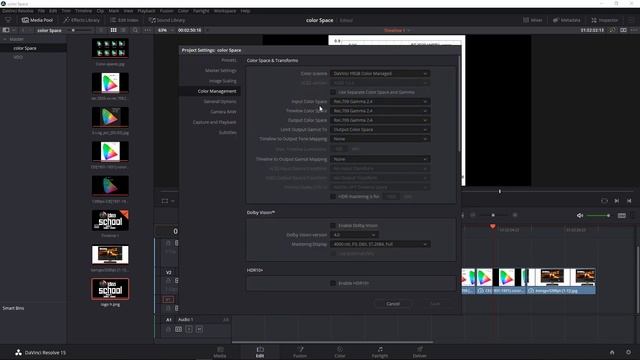Go to the Fusion page
640x360 pixels.
tap(300, 352)
